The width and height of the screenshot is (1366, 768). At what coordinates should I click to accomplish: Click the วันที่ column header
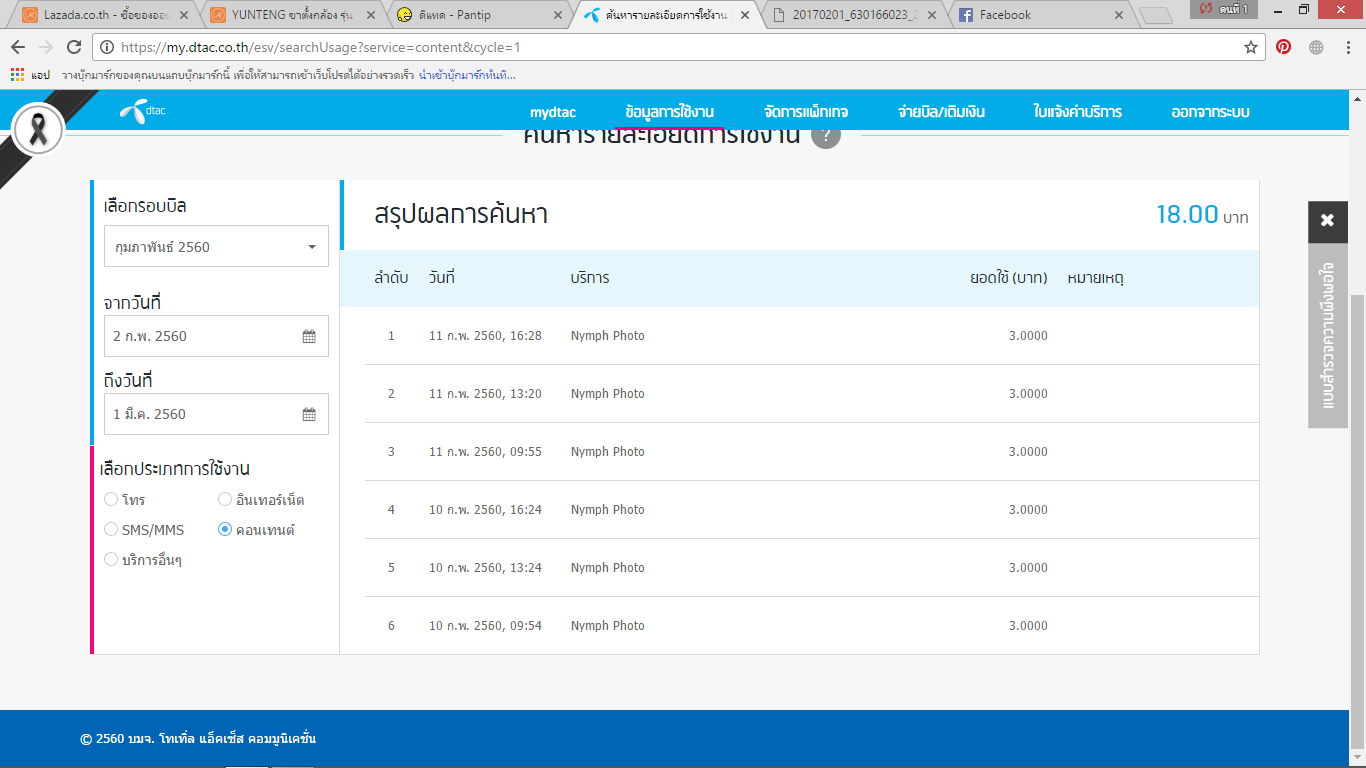[441, 278]
